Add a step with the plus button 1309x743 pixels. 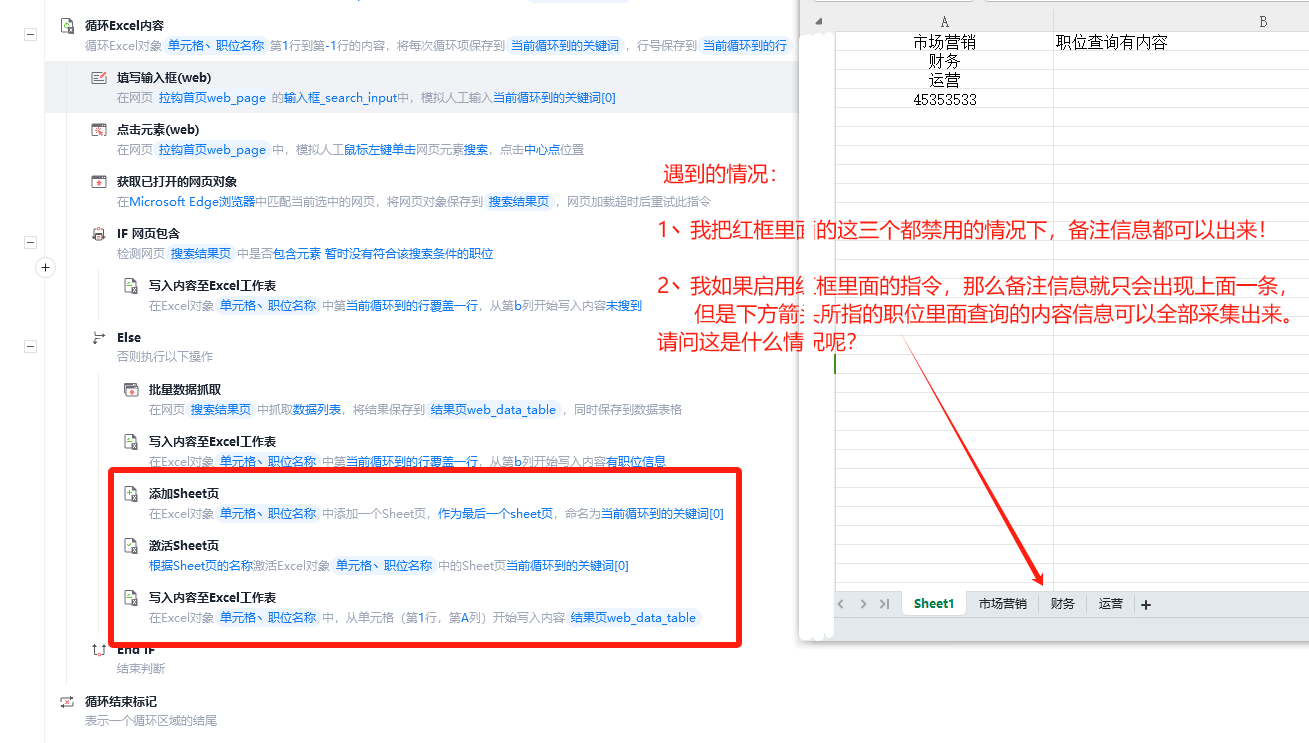[x=45, y=267]
